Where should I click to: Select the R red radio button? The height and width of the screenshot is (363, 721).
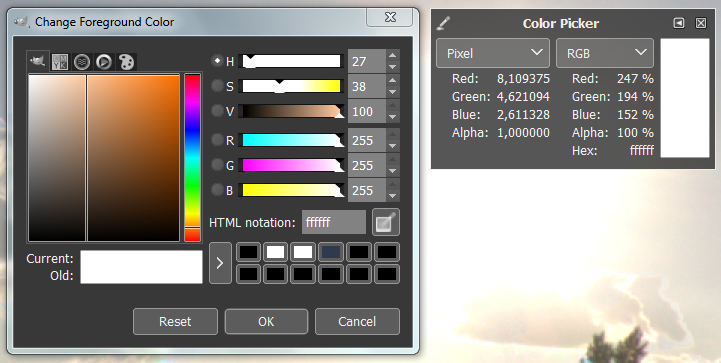(x=217, y=140)
